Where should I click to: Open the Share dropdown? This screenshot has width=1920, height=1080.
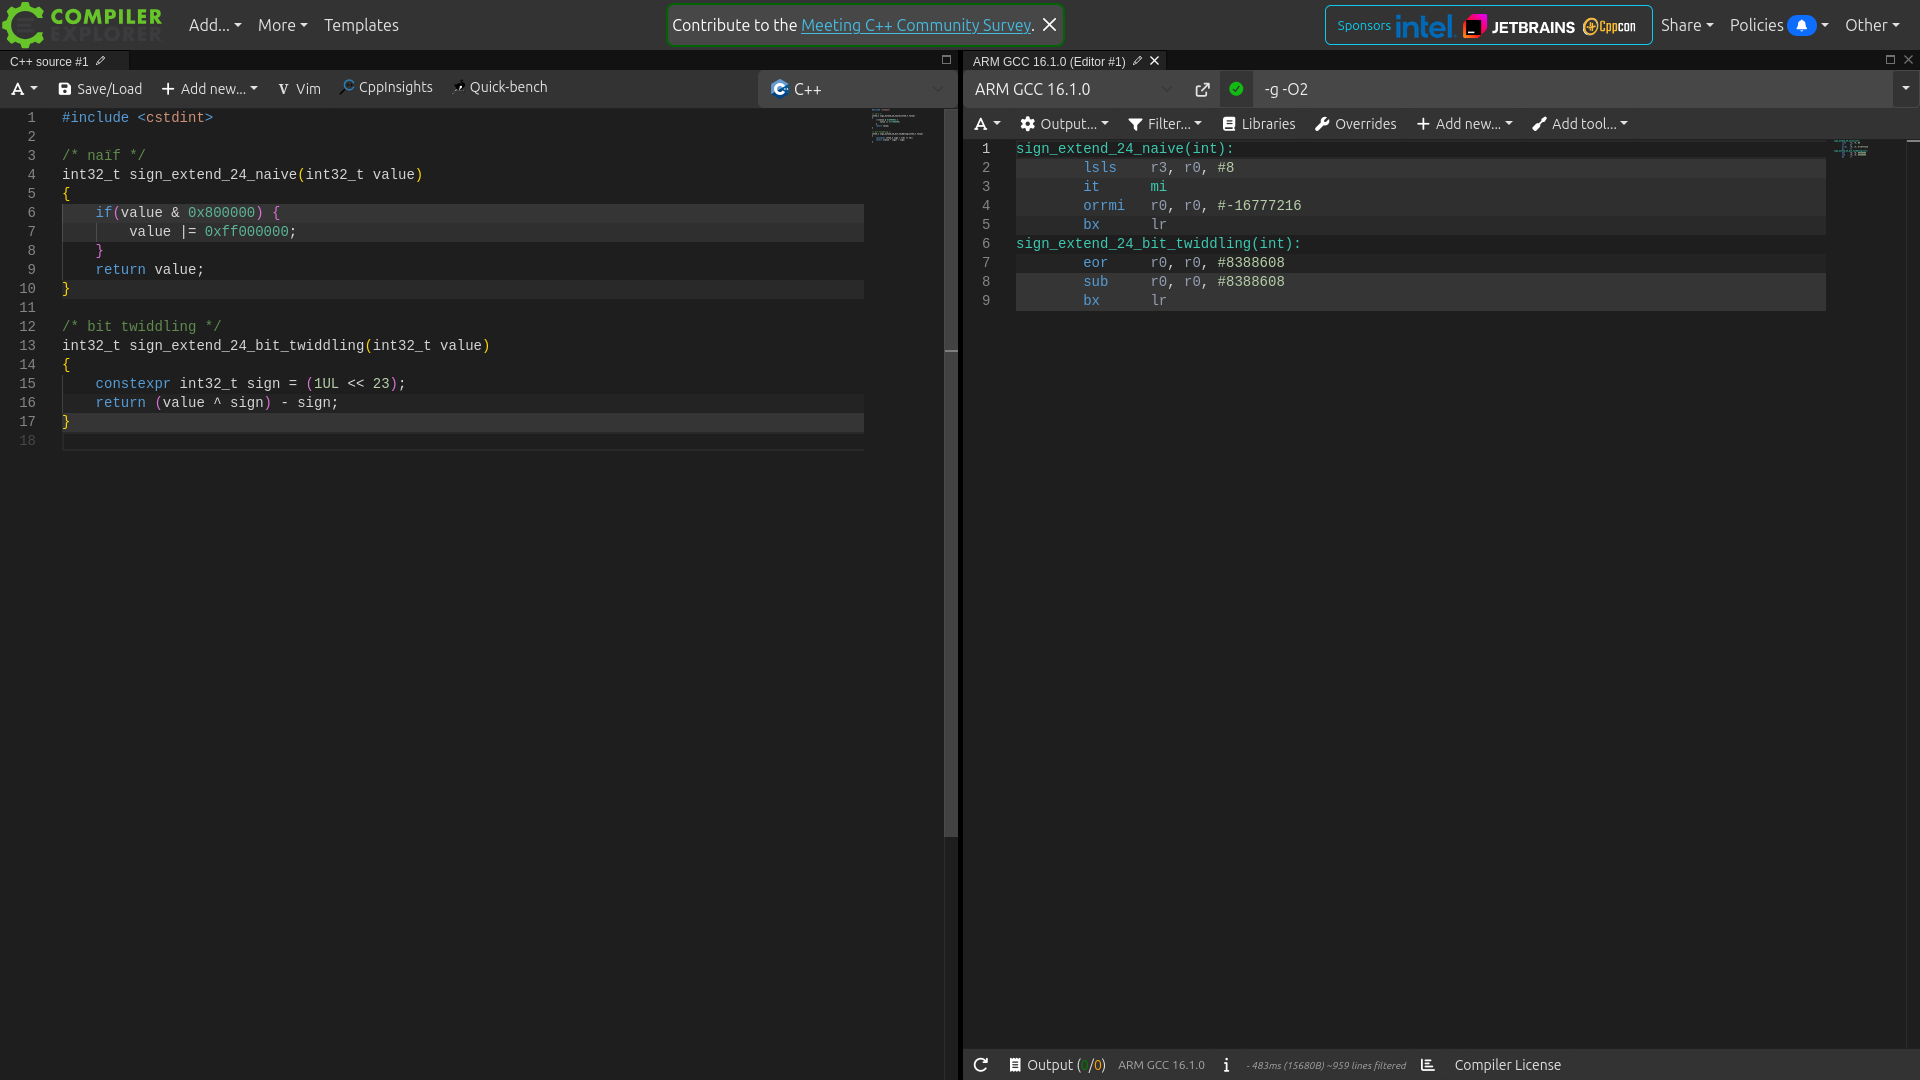(x=1687, y=25)
